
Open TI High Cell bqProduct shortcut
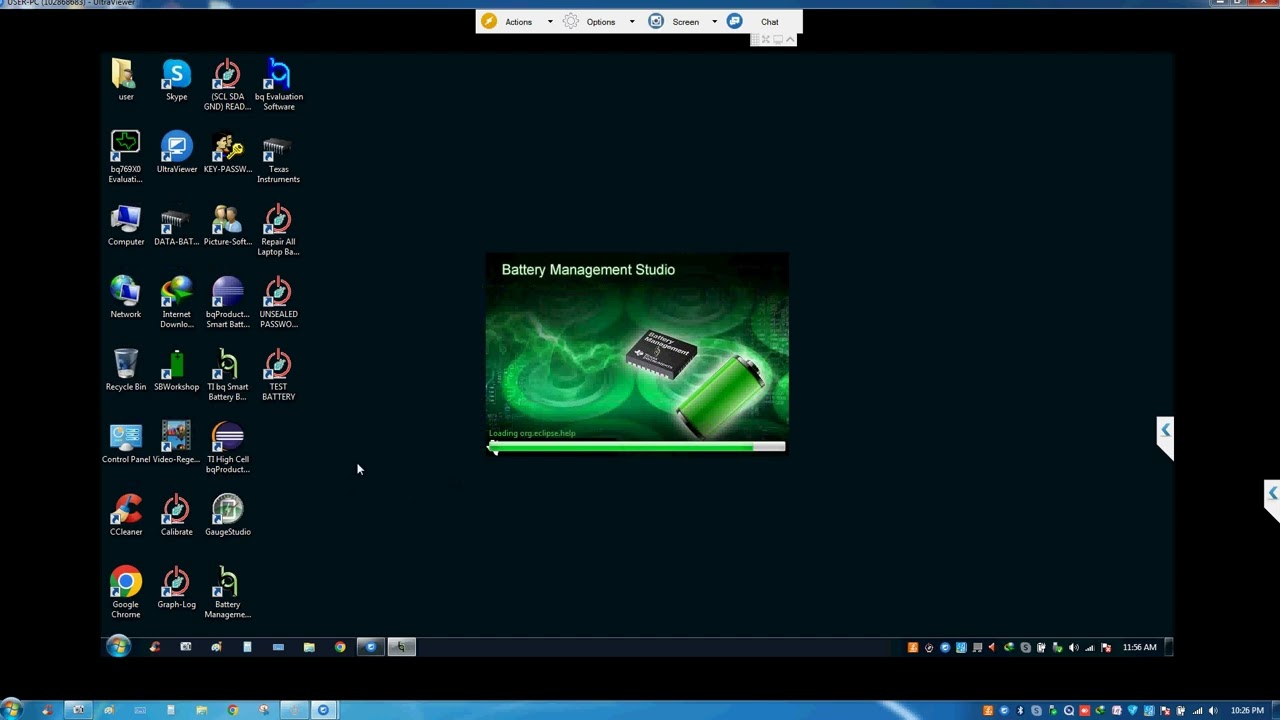tap(227, 447)
